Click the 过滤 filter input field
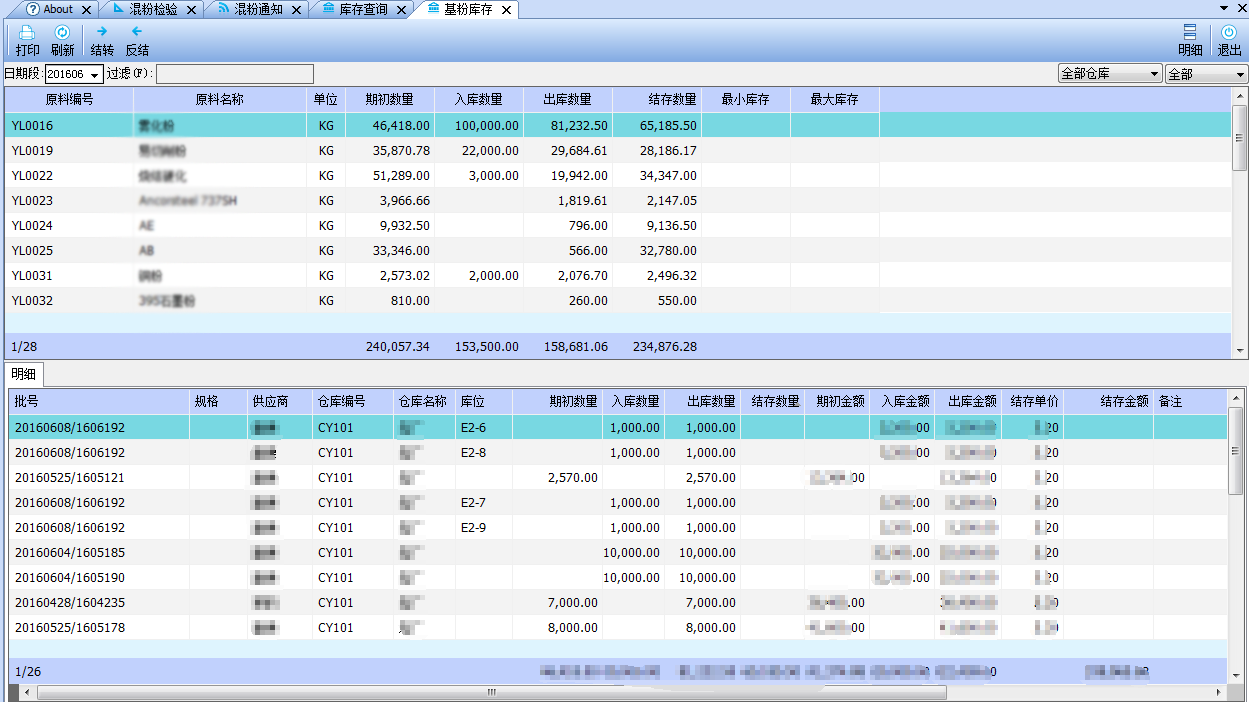 (235, 74)
